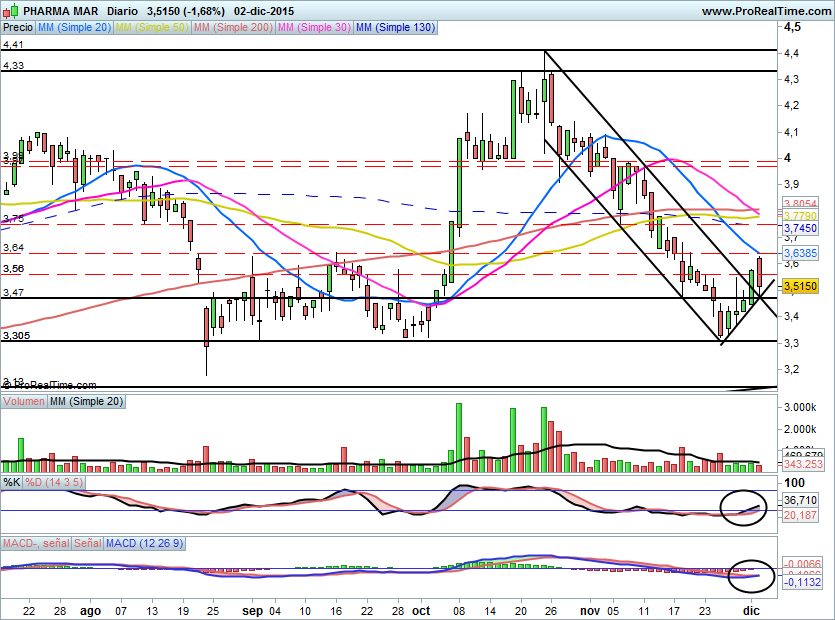The height and width of the screenshot is (620, 835).
Task: Click the green/red candlestick icon beside PHARMA MAR
Action: click(x=11, y=11)
